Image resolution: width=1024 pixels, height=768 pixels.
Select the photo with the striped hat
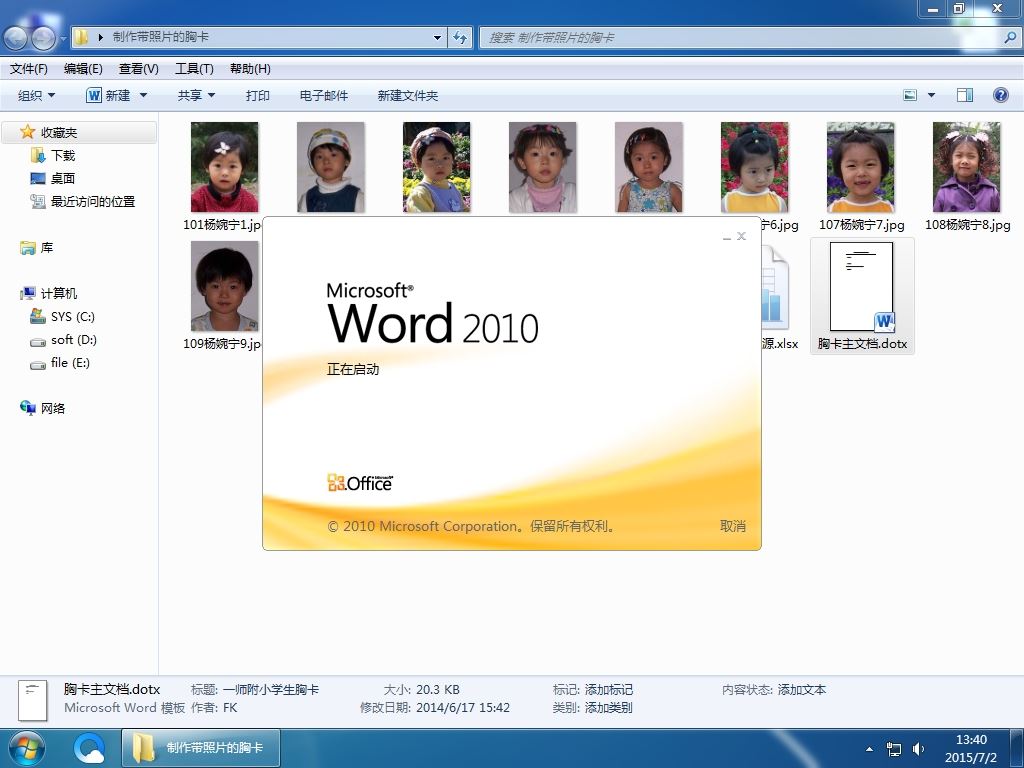pyautogui.click(x=330, y=167)
